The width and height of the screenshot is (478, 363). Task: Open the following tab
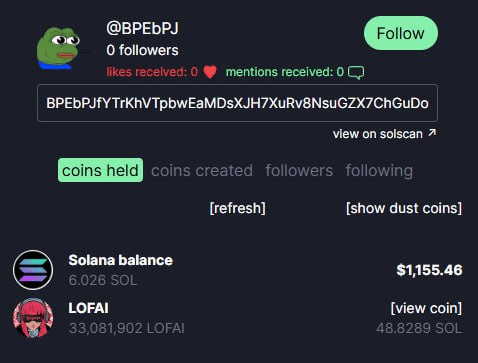379,171
